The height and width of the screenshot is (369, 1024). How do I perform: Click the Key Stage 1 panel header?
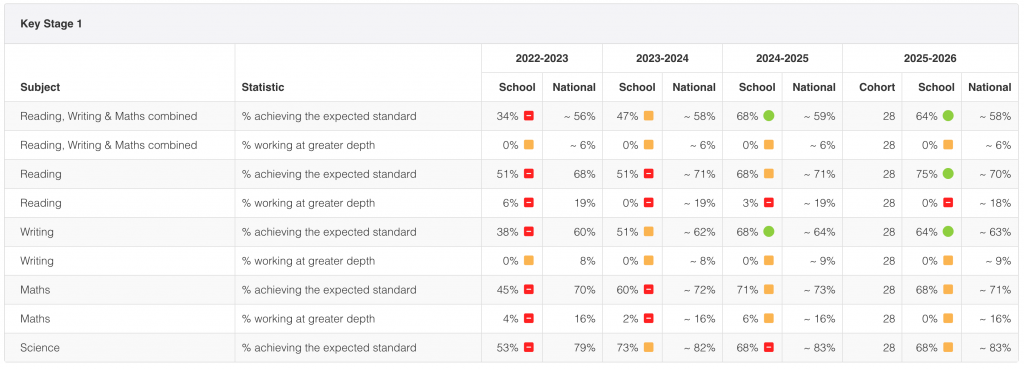pos(511,24)
